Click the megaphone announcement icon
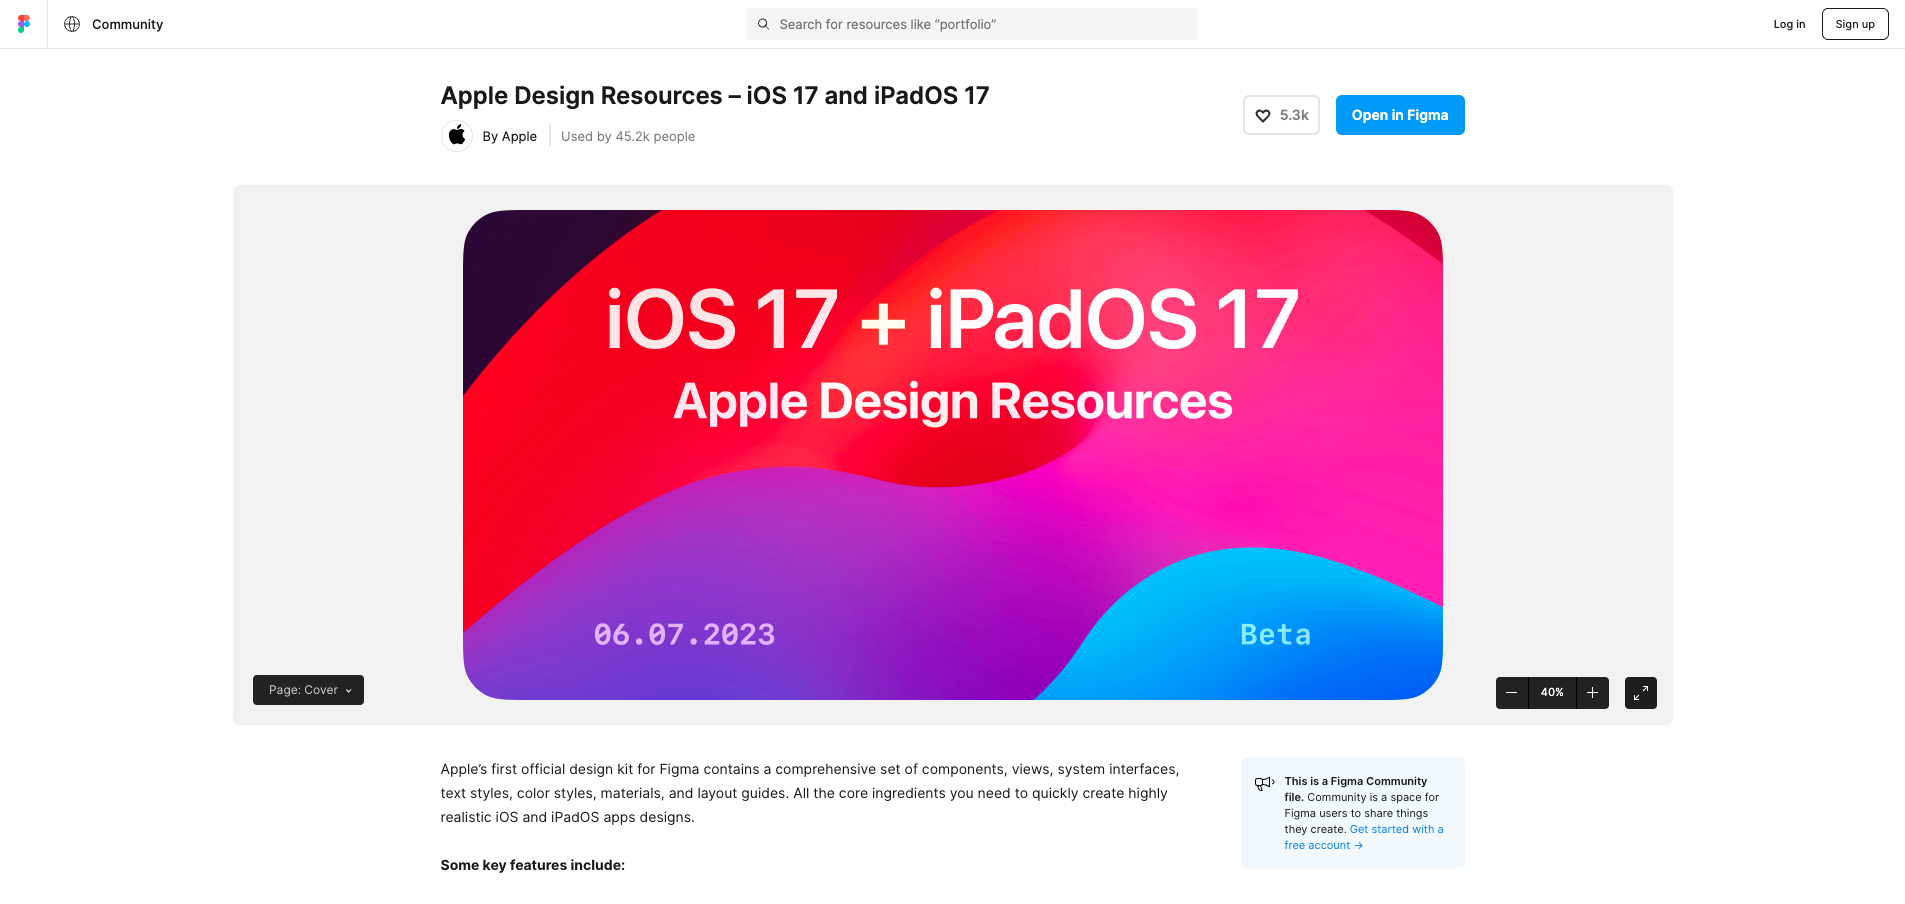Image resolution: width=1905 pixels, height=904 pixels. tap(1264, 783)
